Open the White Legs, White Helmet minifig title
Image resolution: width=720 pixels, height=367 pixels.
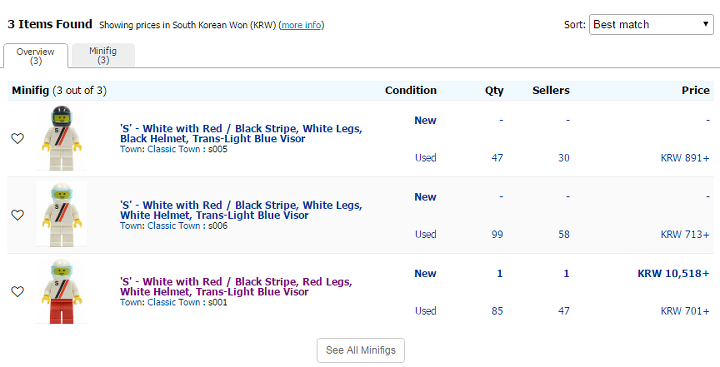pyautogui.click(x=241, y=210)
